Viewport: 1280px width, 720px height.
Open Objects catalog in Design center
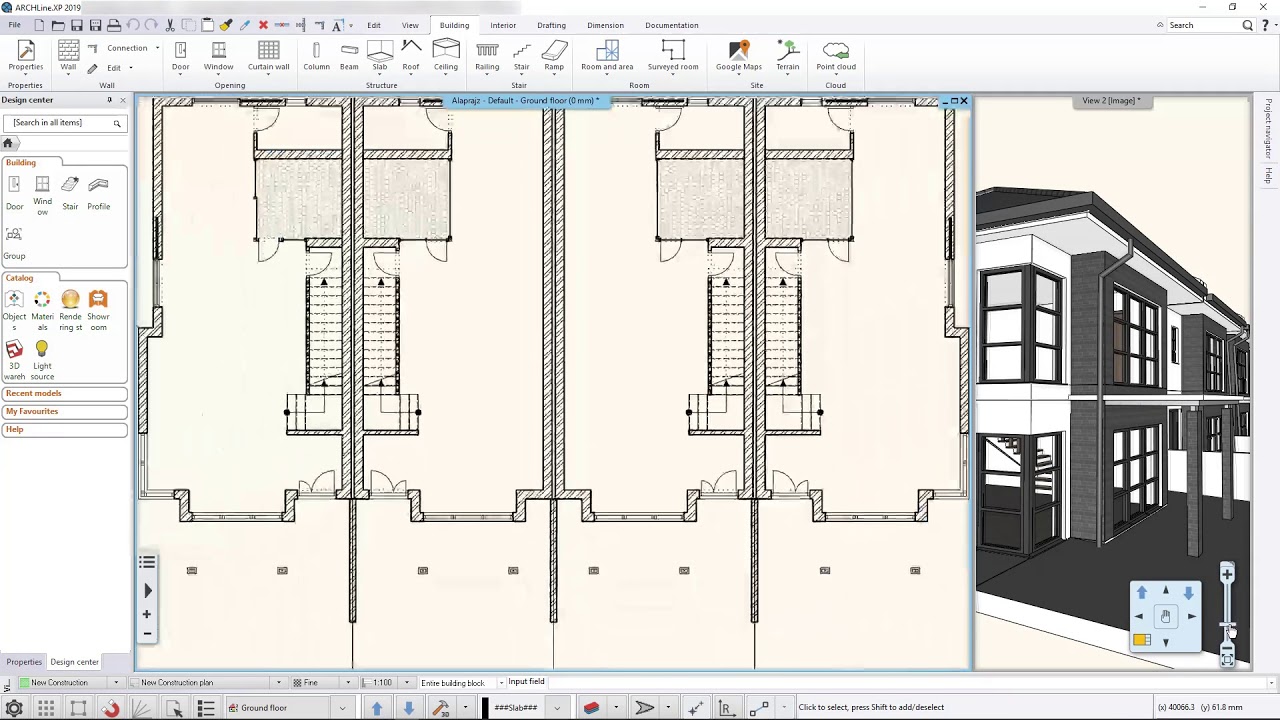pos(14,308)
